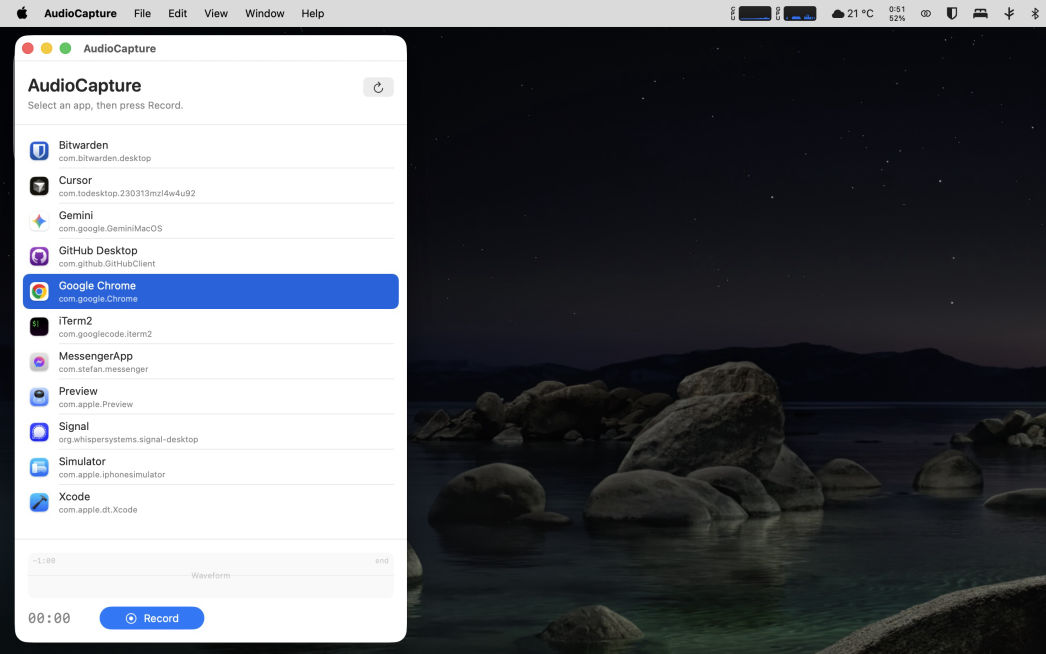The image size is (1046, 654).
Task: Click the iTerm2 terminal icon in list
Action: (39, 326)
